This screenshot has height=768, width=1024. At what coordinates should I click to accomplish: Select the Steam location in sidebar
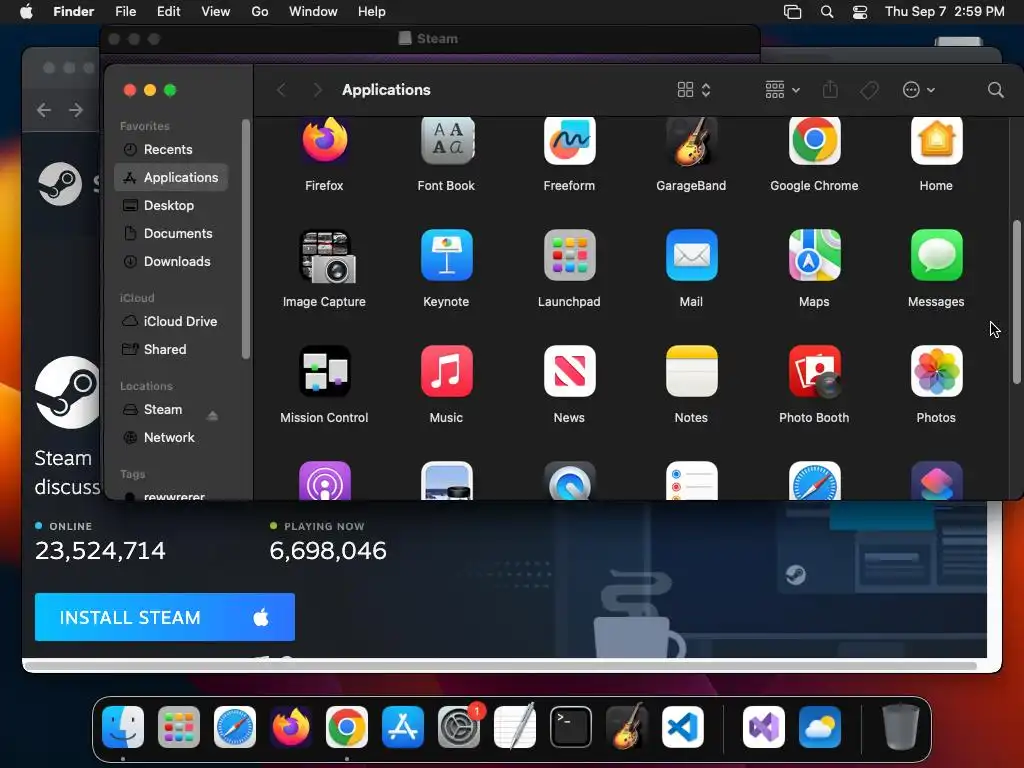point(163,410)
